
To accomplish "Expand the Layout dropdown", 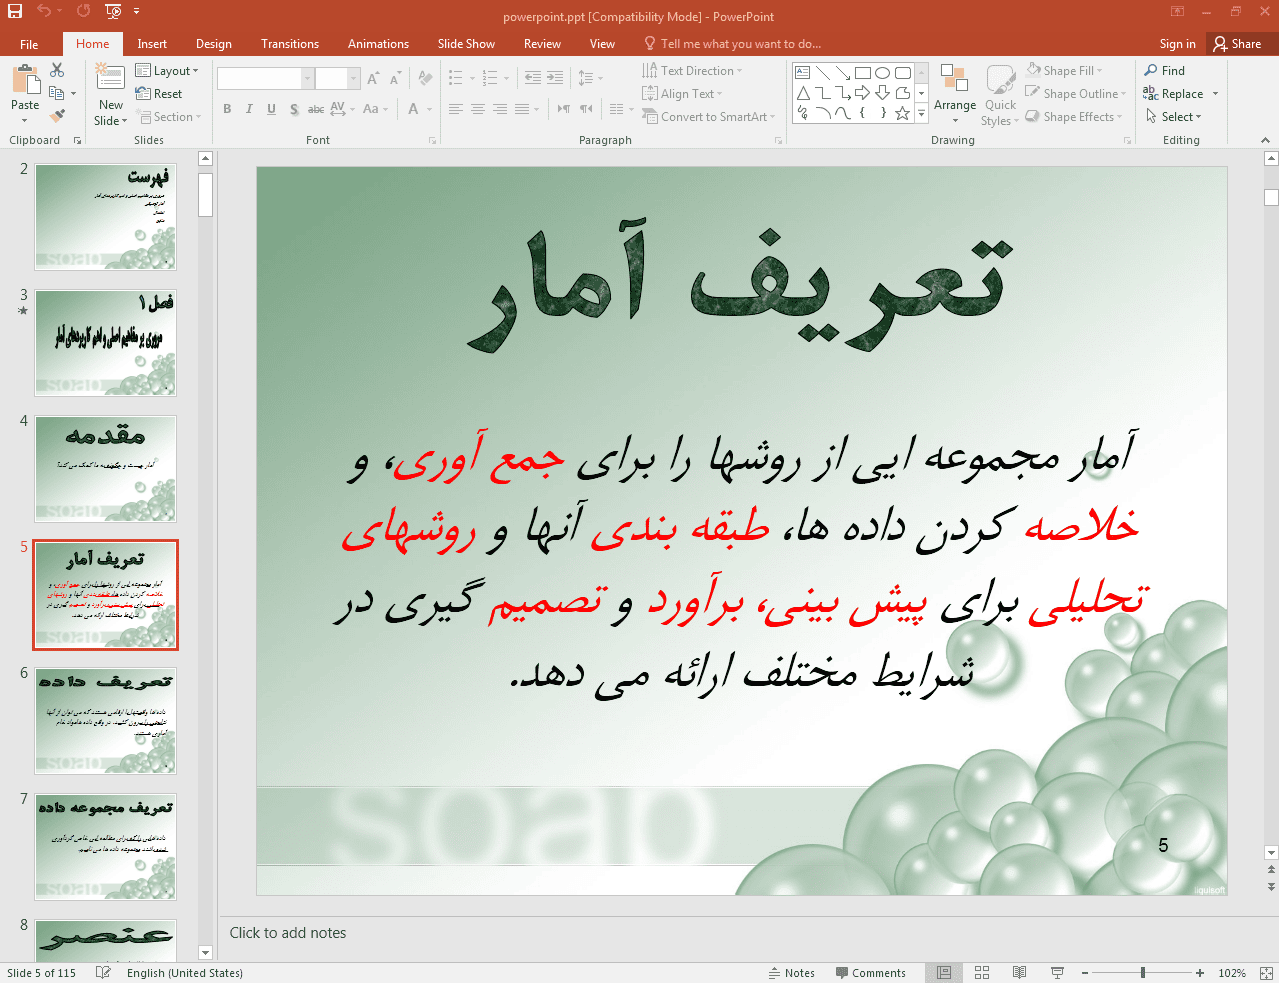I will 168,71.
